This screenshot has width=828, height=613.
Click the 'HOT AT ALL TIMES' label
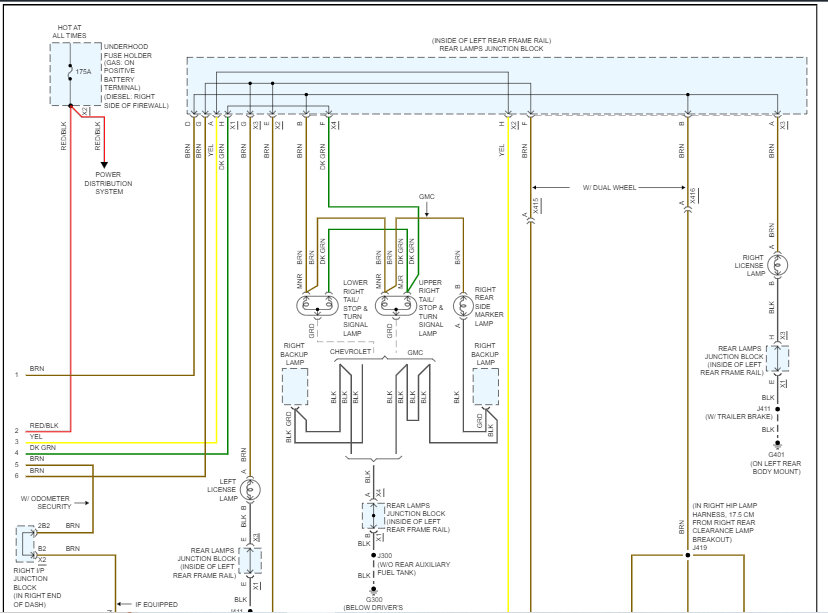(69, 32)
